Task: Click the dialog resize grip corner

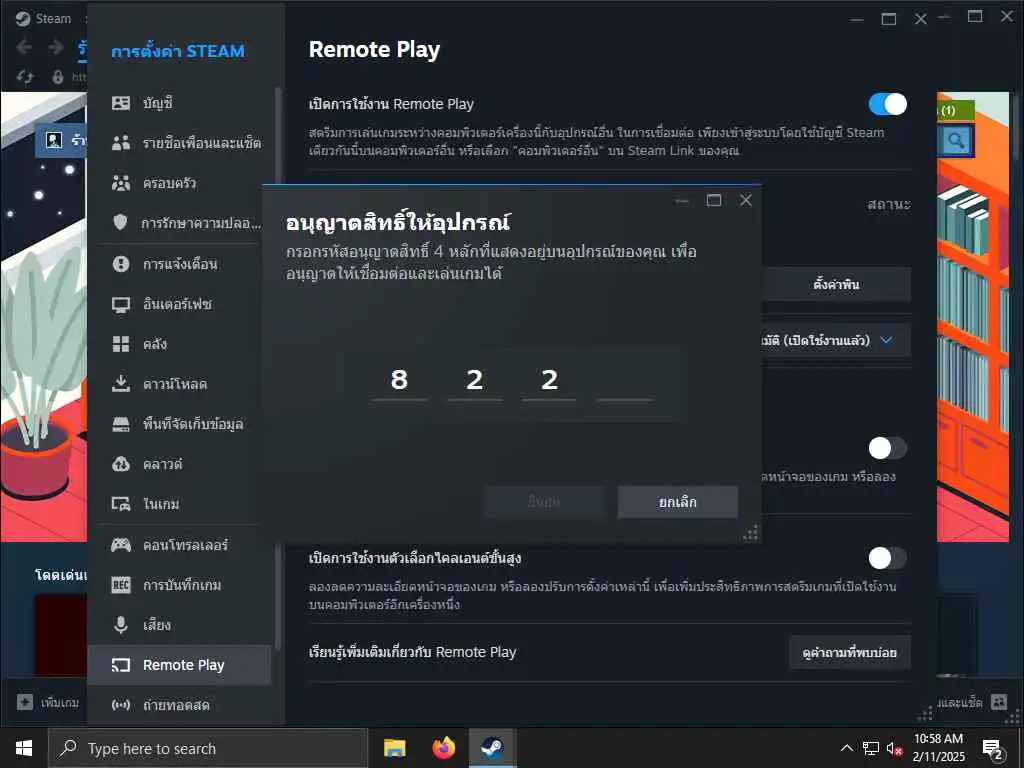Action: (751, 533)
